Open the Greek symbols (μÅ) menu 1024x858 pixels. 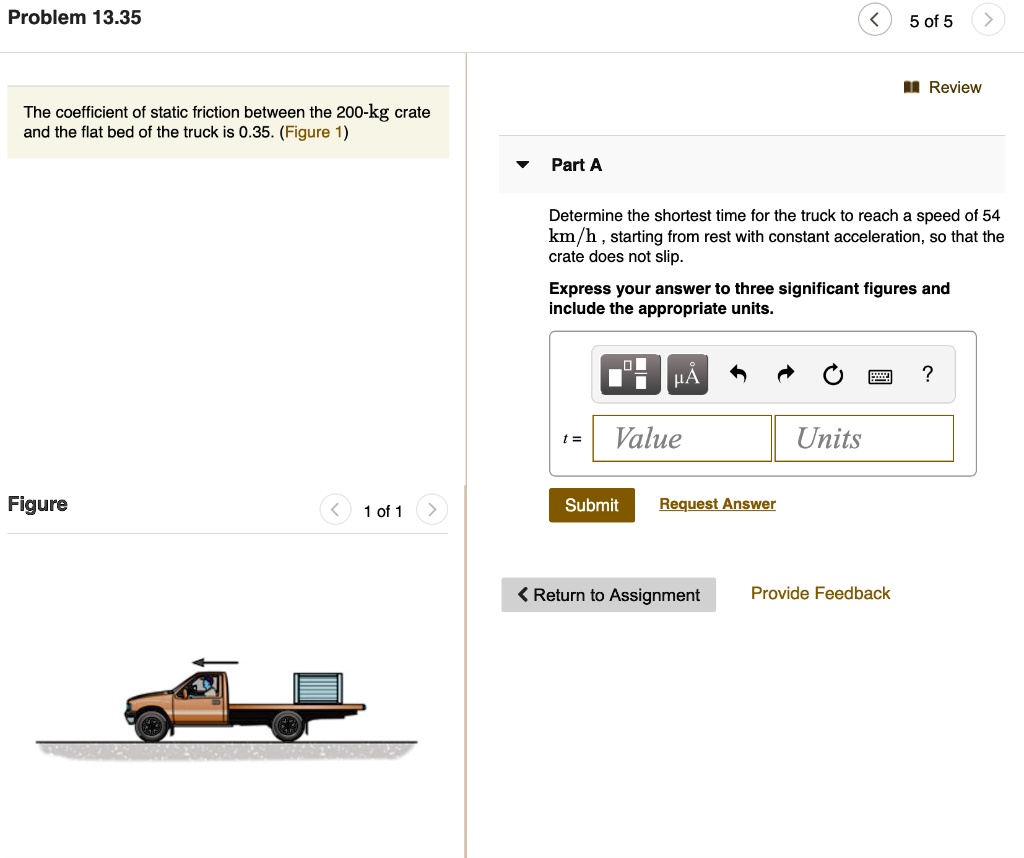point(687,375)
